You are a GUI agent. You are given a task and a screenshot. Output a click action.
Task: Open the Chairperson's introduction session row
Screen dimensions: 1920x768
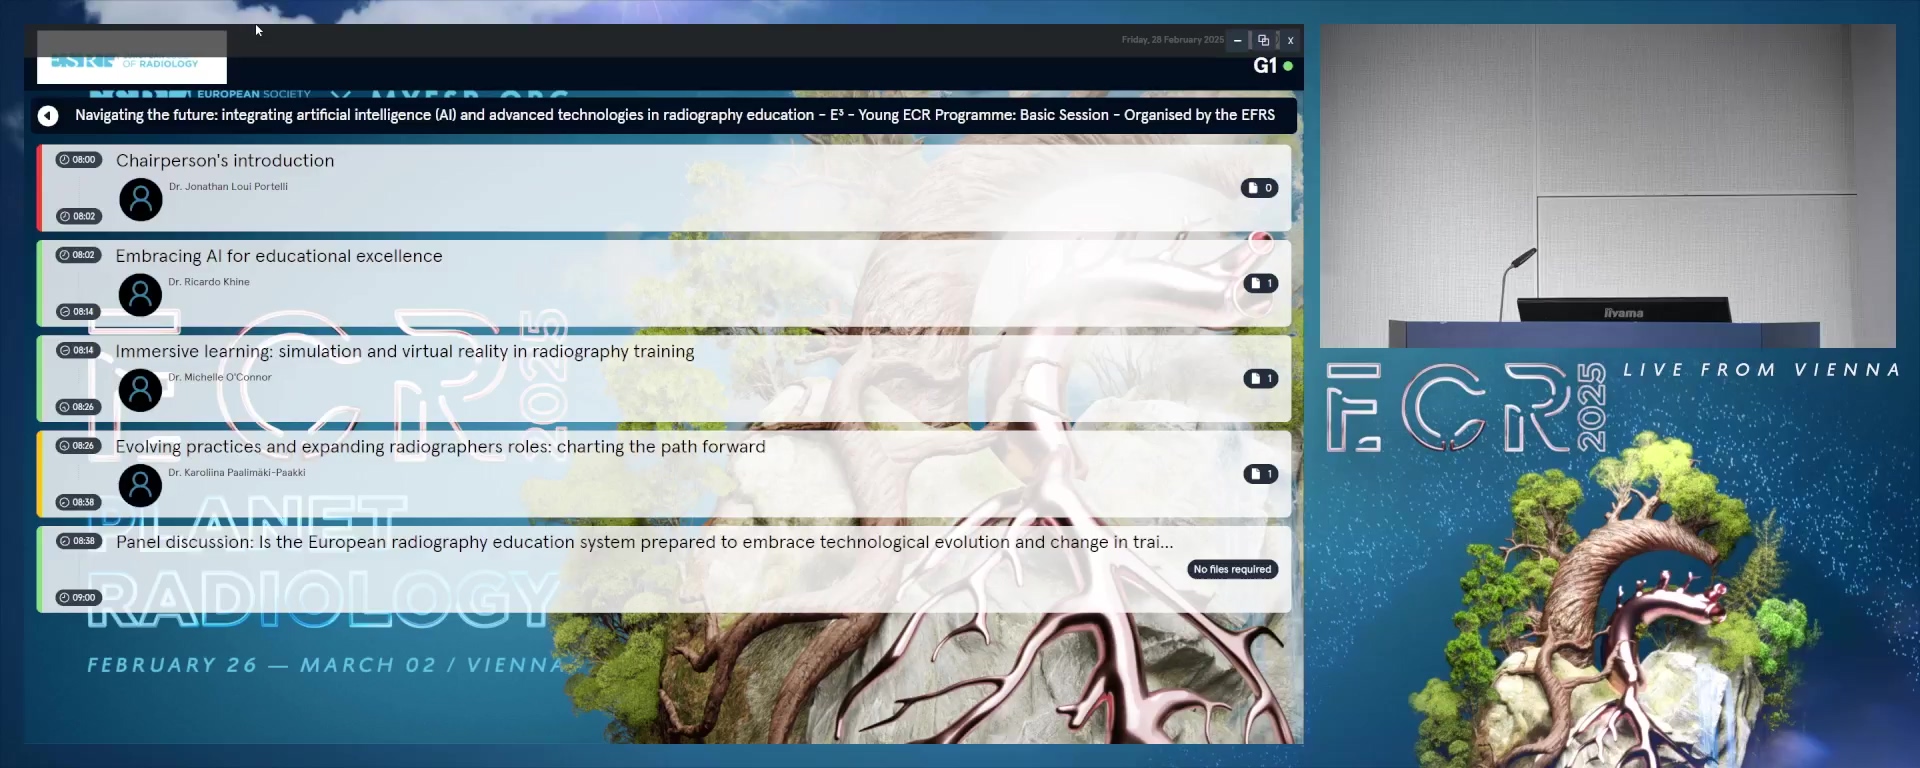664,188
